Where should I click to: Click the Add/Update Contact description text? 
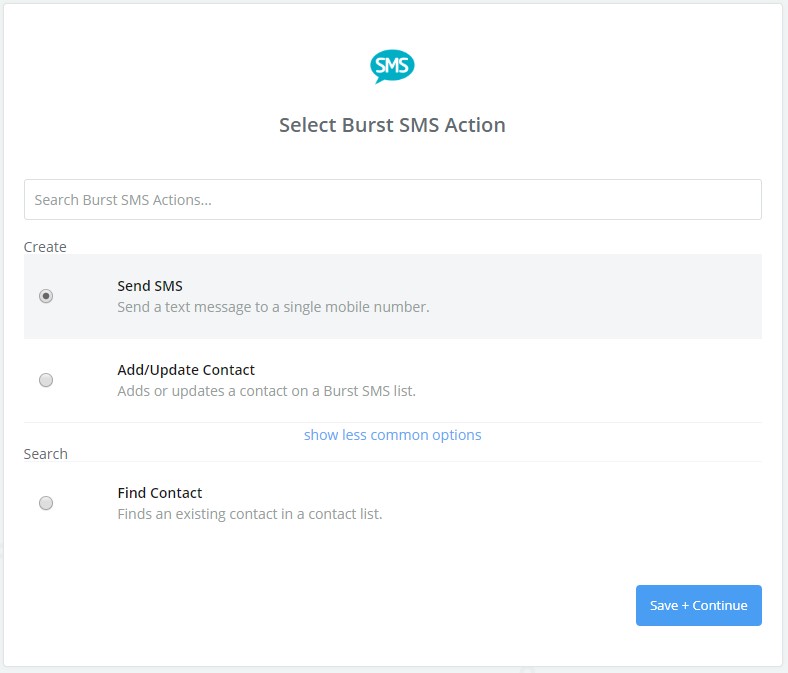click(266, 391)
